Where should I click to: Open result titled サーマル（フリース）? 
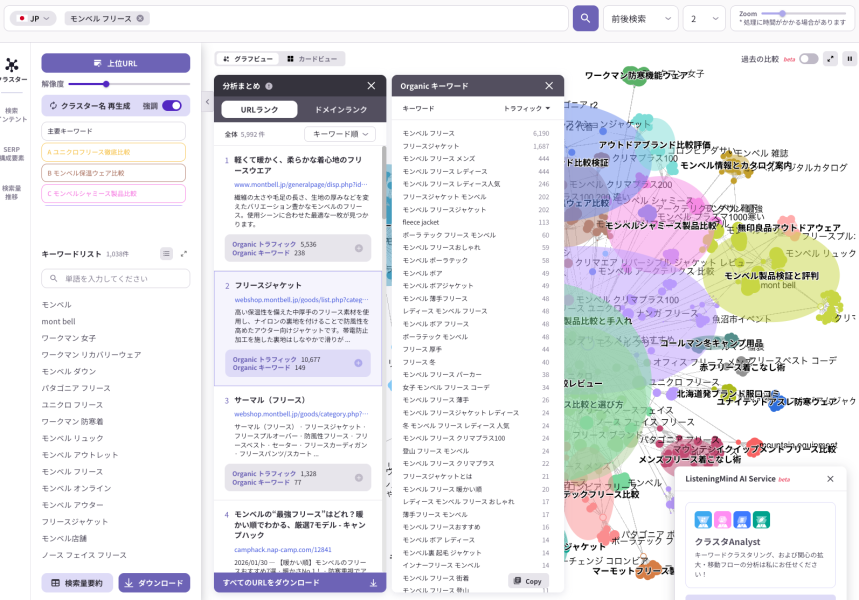[270, 400]
